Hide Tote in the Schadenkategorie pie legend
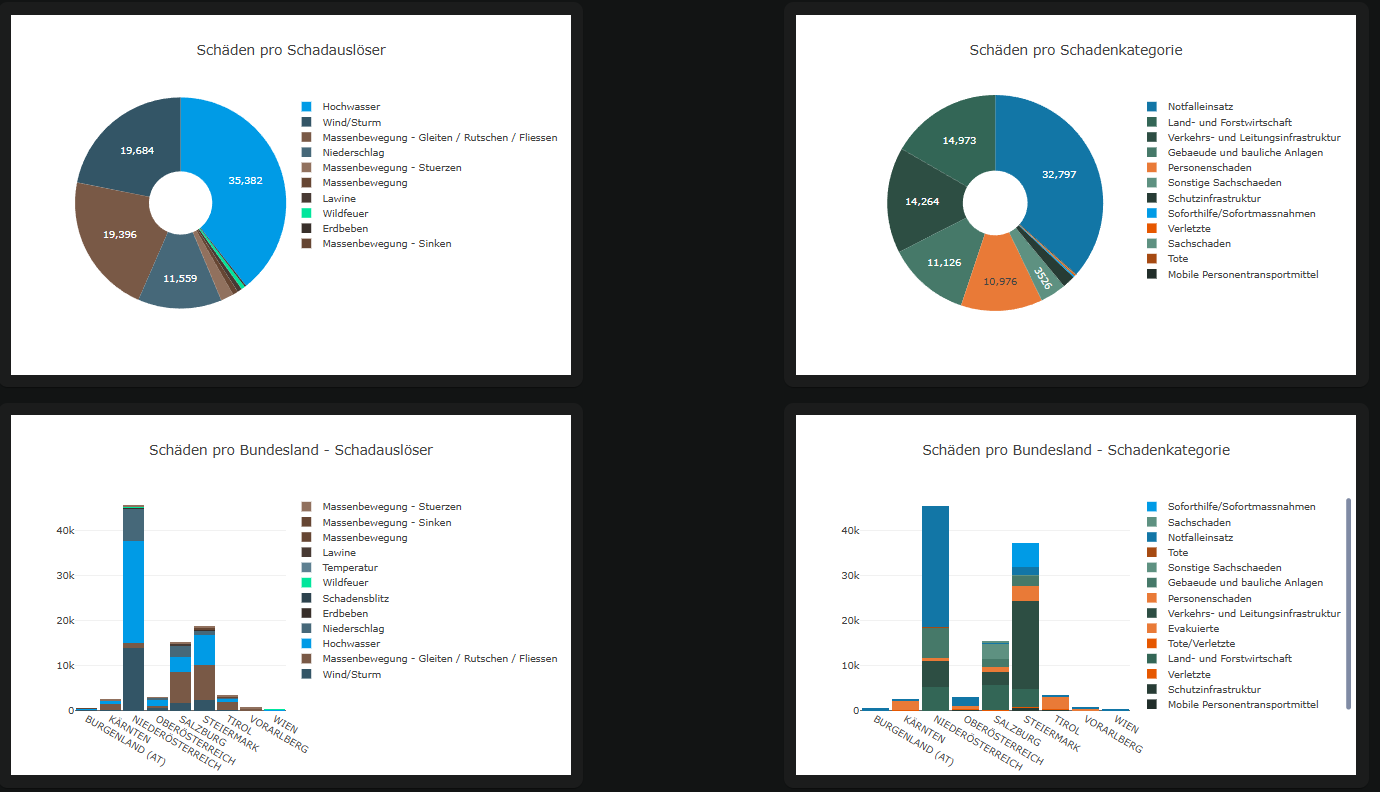 point(1177,259)
